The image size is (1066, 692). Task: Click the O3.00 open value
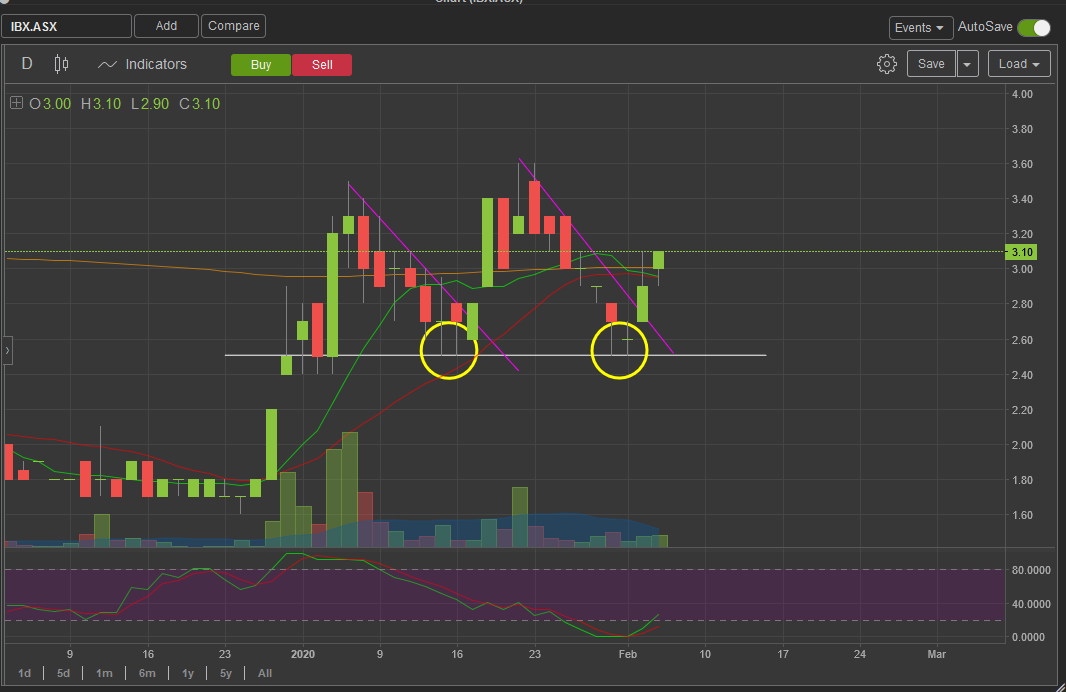pyautogui.click(x=50, y=104)
